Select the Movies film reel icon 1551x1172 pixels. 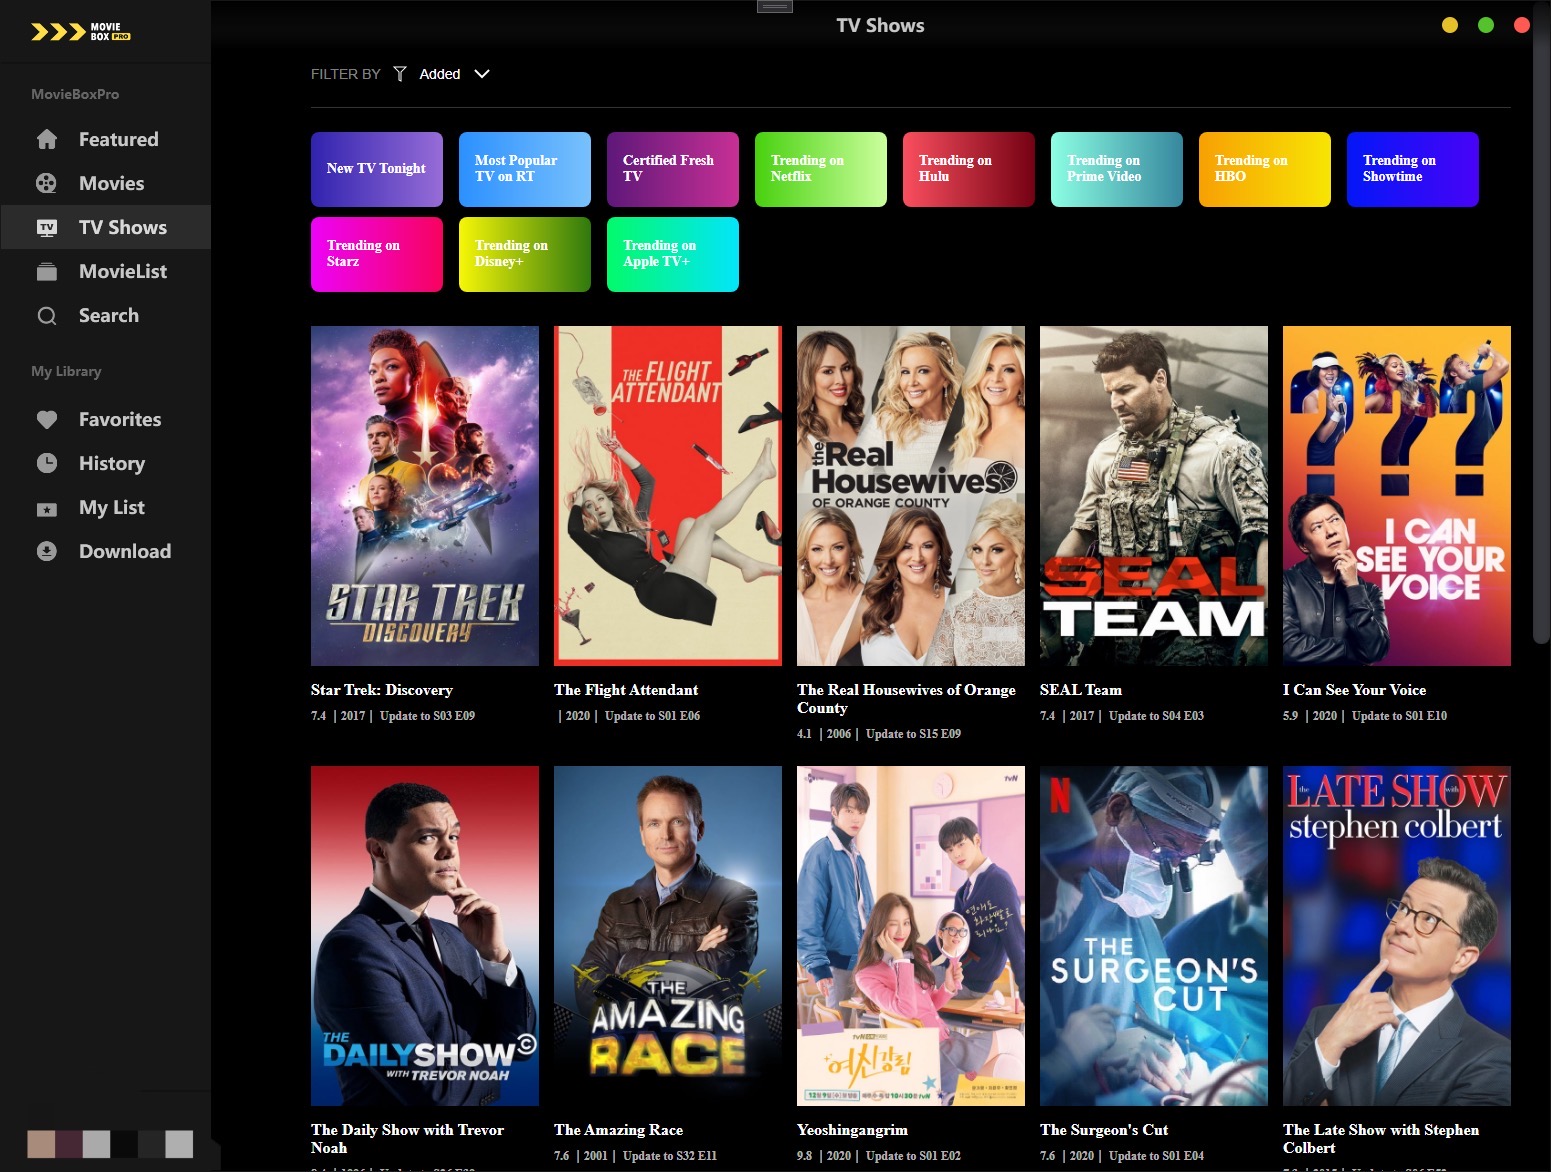[x=46, y=183]
